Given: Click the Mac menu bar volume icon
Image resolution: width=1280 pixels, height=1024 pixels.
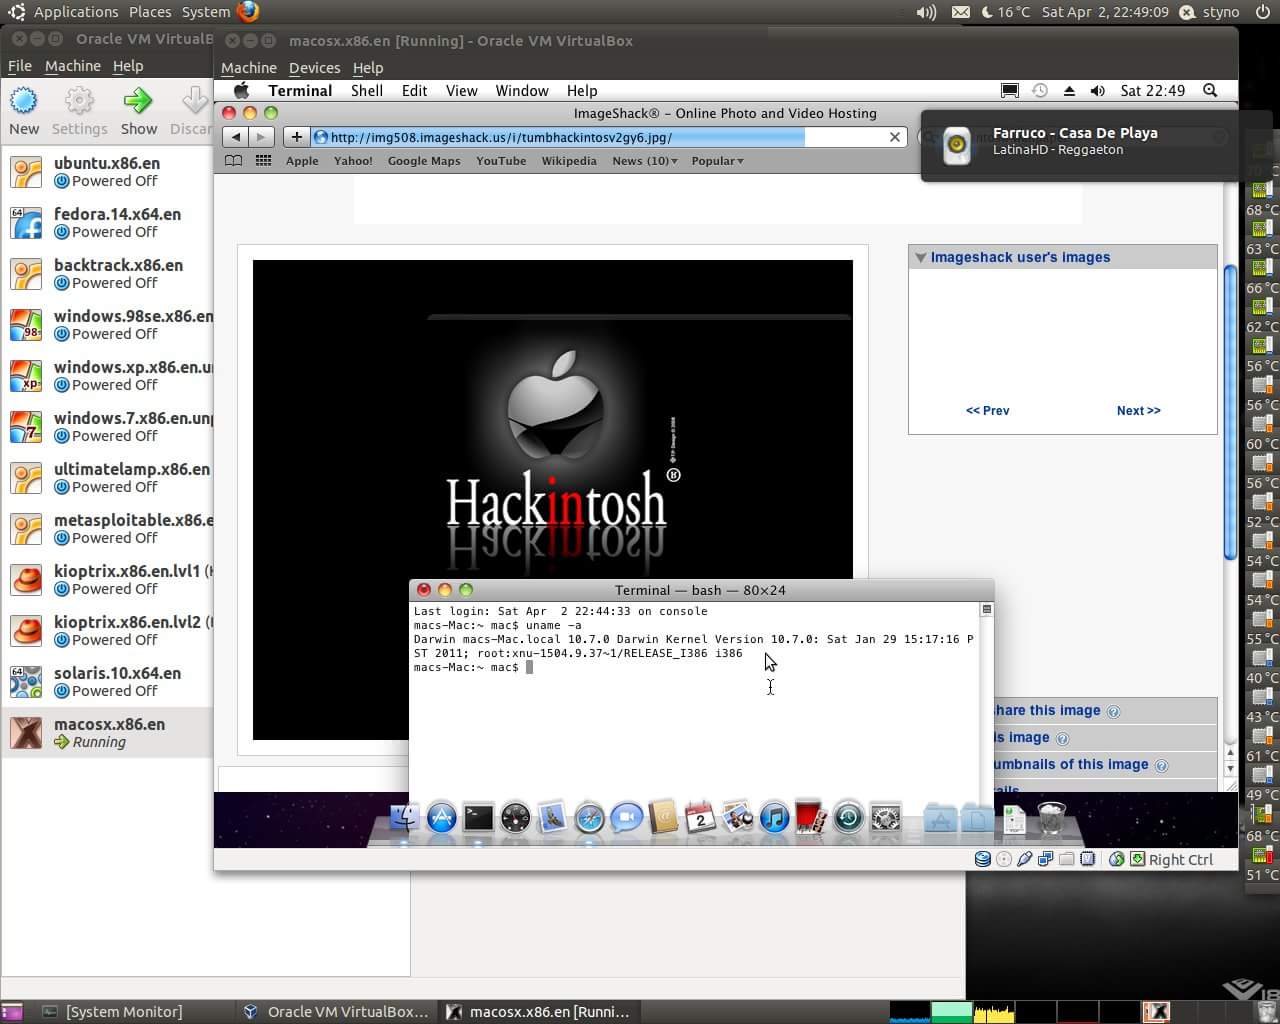Looking at the screenshot, I should pos(1097,90).
